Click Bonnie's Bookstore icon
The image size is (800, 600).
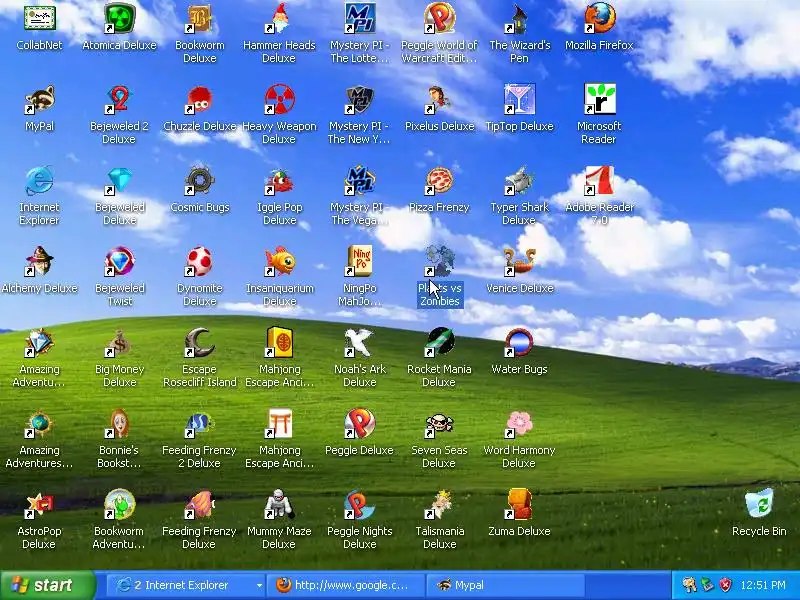pos(119,423)
